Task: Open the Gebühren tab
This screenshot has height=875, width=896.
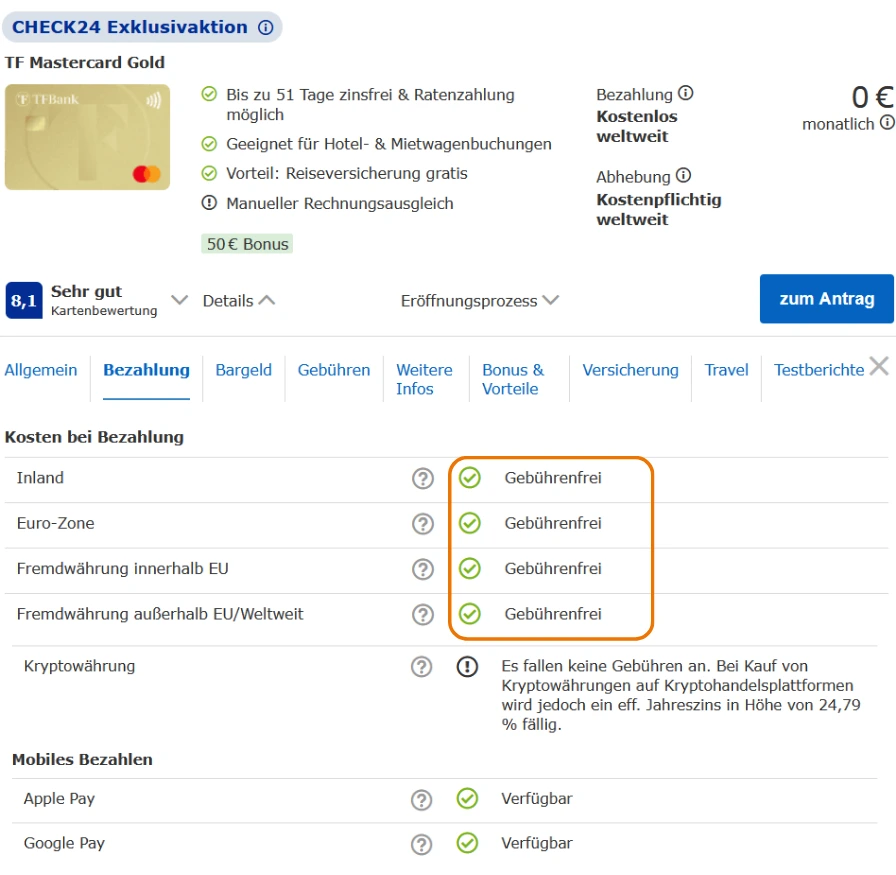Action: tap(334, 370)
